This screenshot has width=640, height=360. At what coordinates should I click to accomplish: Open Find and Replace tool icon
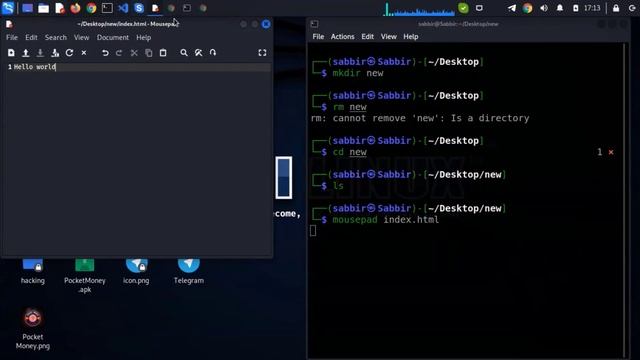coord(198,53)
